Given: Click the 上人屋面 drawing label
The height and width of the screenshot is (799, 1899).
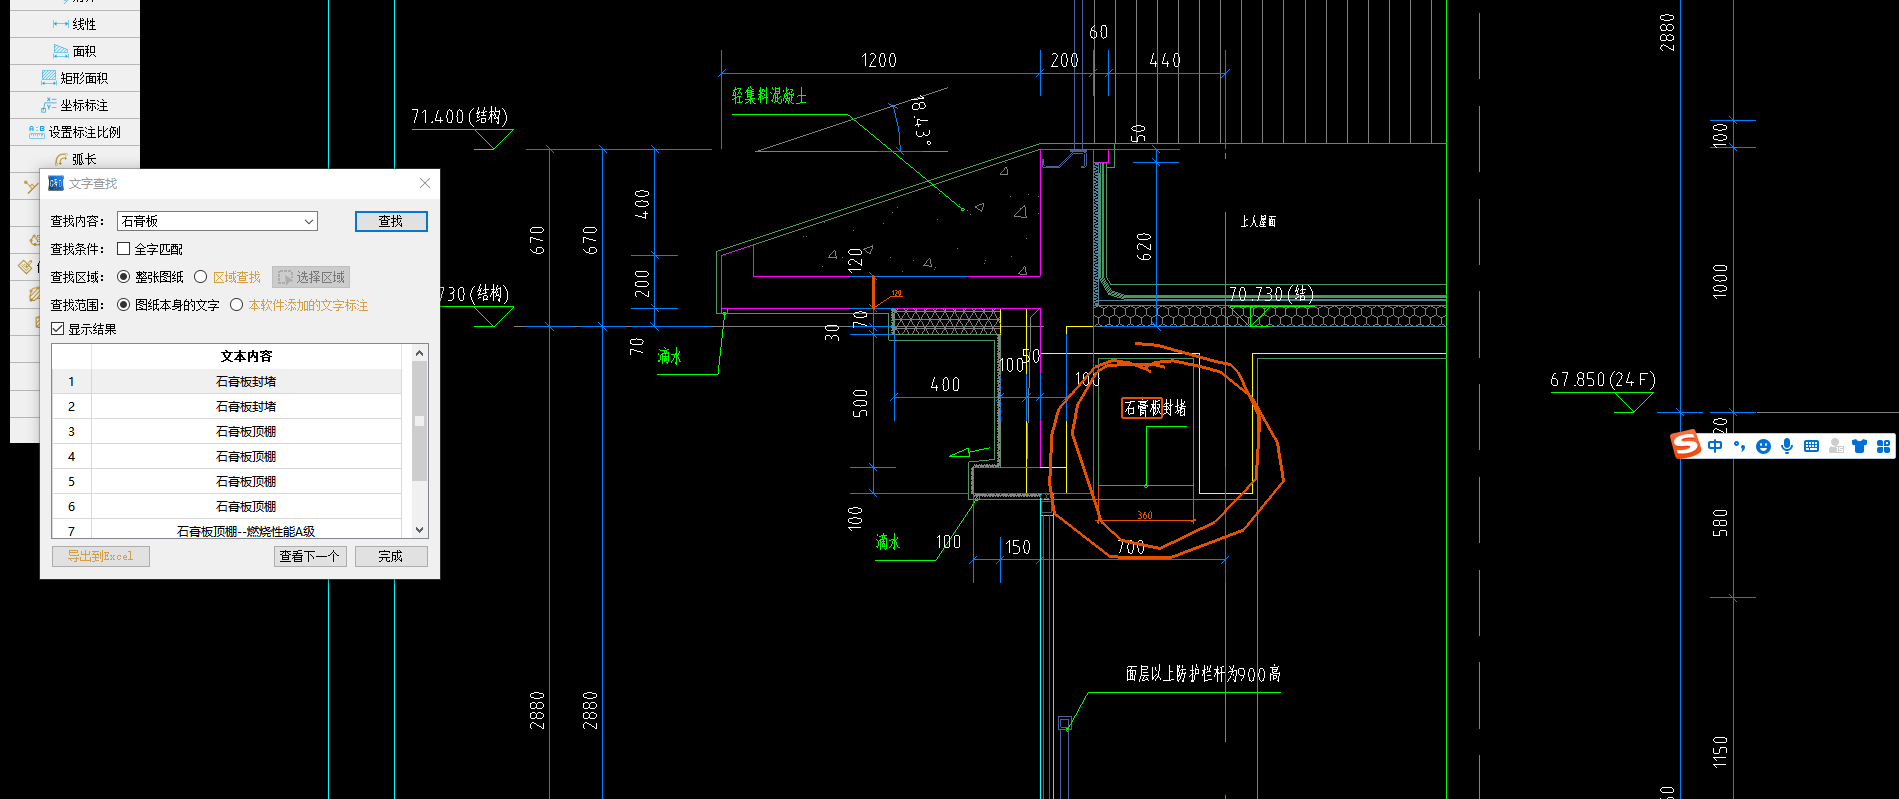Looking at the screenshot, I should pos(1258,221).
